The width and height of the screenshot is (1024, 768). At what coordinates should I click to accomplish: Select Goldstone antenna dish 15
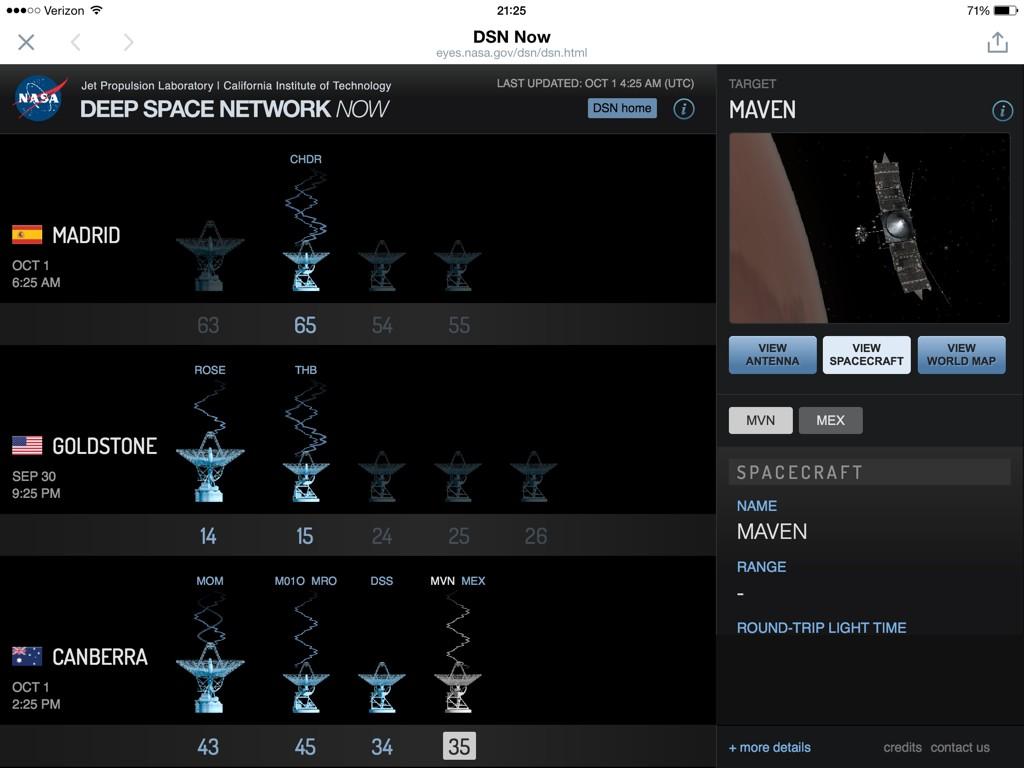click(x=306, y=478)
